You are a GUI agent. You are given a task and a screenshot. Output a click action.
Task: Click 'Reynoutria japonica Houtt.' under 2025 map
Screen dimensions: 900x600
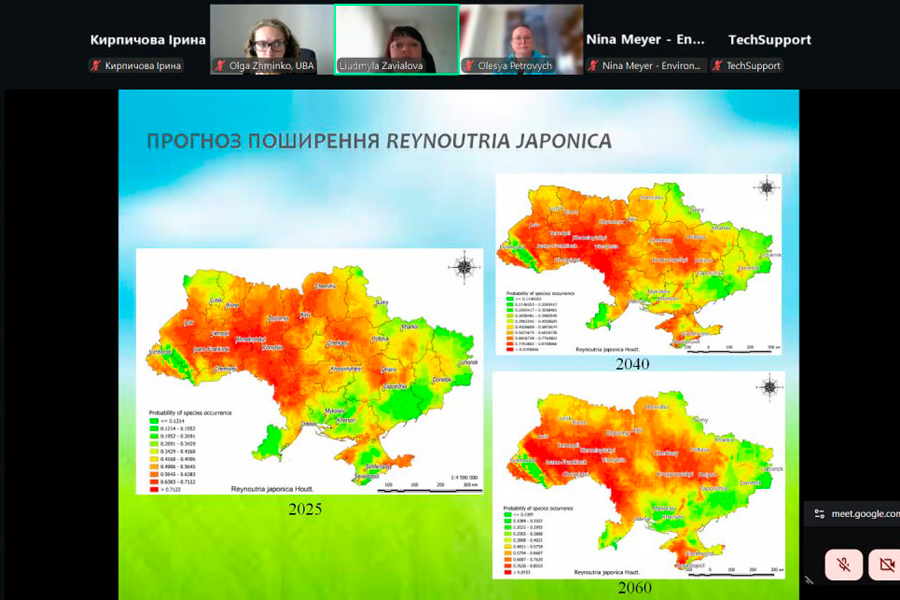click(x=272, y=489)
